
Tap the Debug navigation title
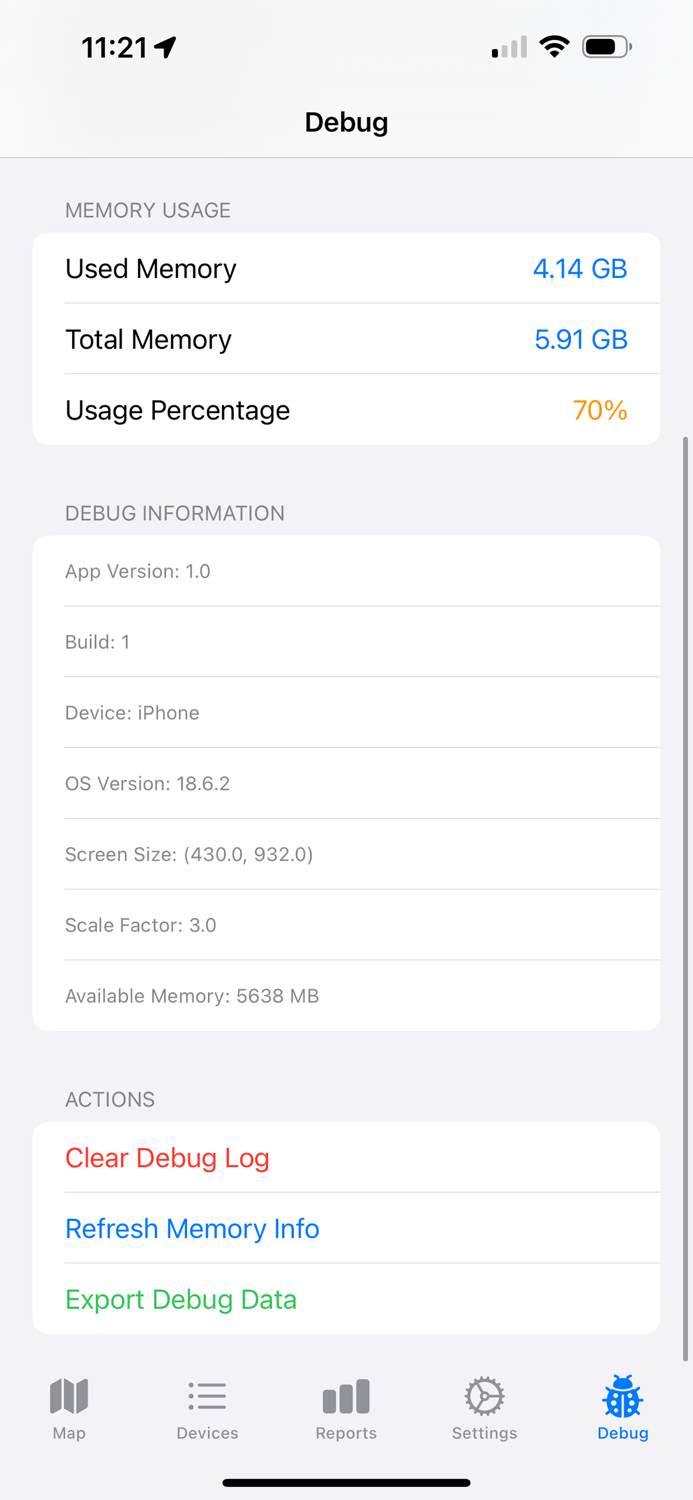pyautogui.click(x=346, y=122)
